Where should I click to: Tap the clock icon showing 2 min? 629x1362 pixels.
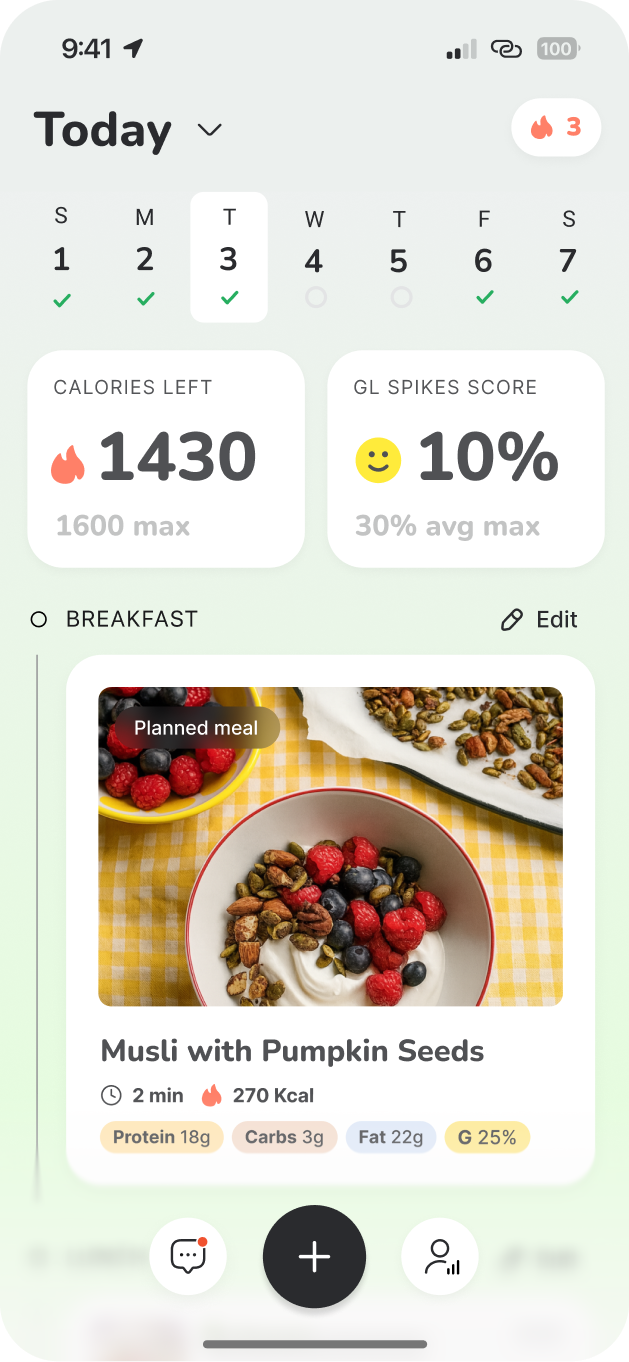click(x=110, y=1094)
